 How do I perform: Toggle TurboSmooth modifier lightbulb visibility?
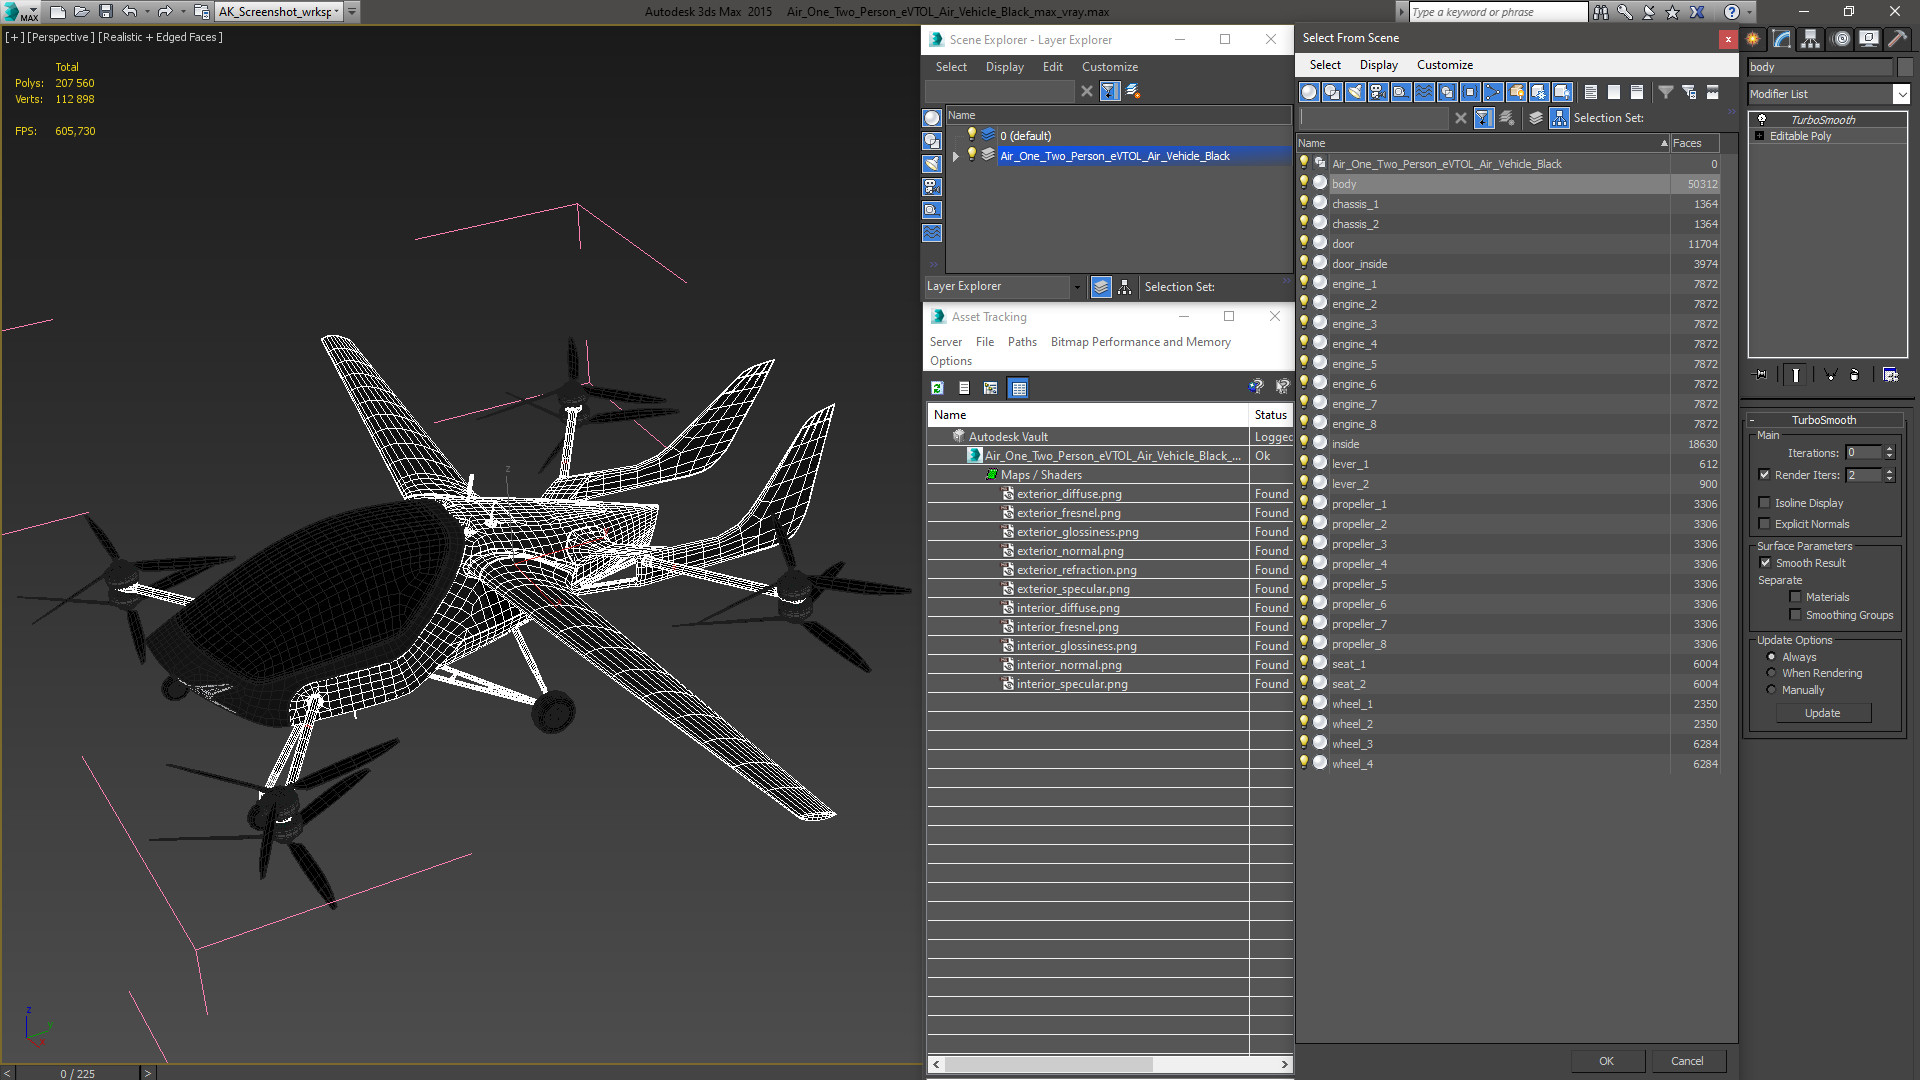point(1762,119)
